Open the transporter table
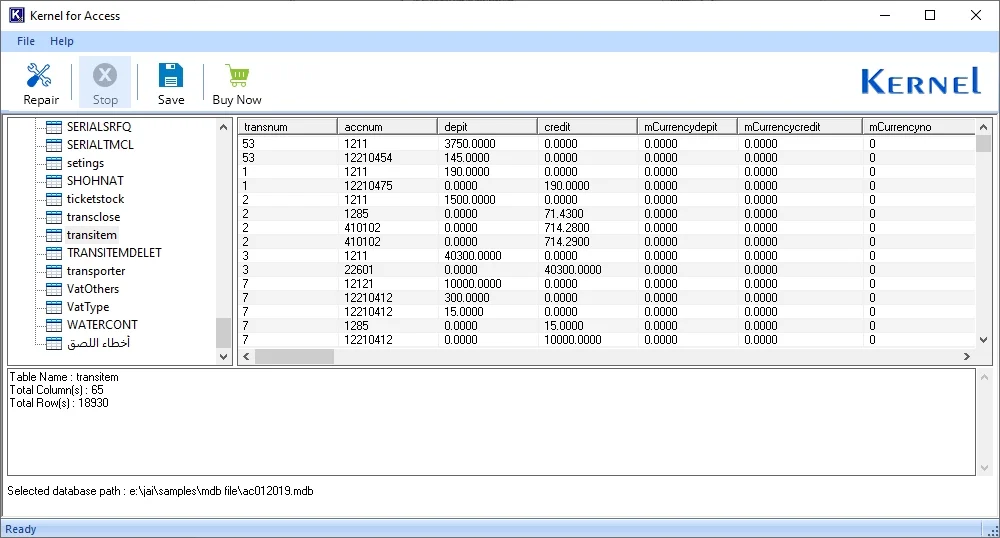The width and height of the screenshot is (1000, 538). click(x=96, y=271)
